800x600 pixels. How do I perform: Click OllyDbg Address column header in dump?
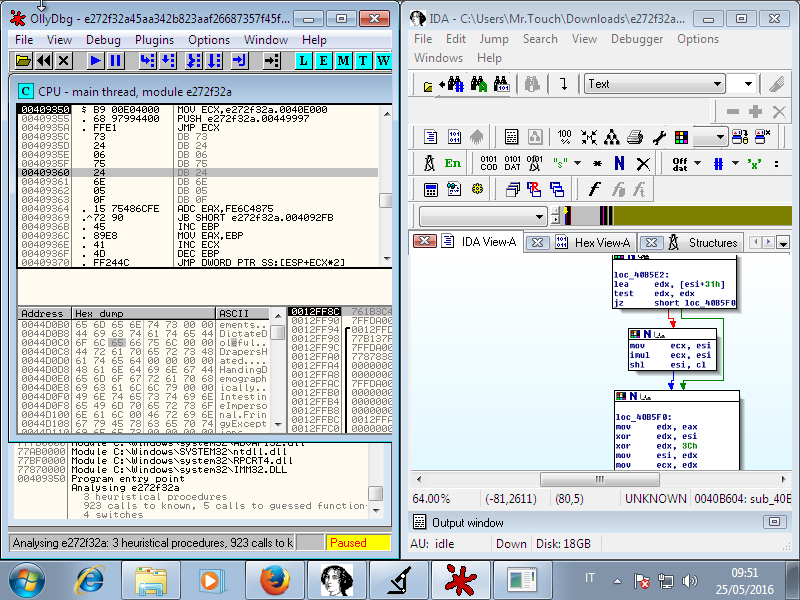pos(44,313)
